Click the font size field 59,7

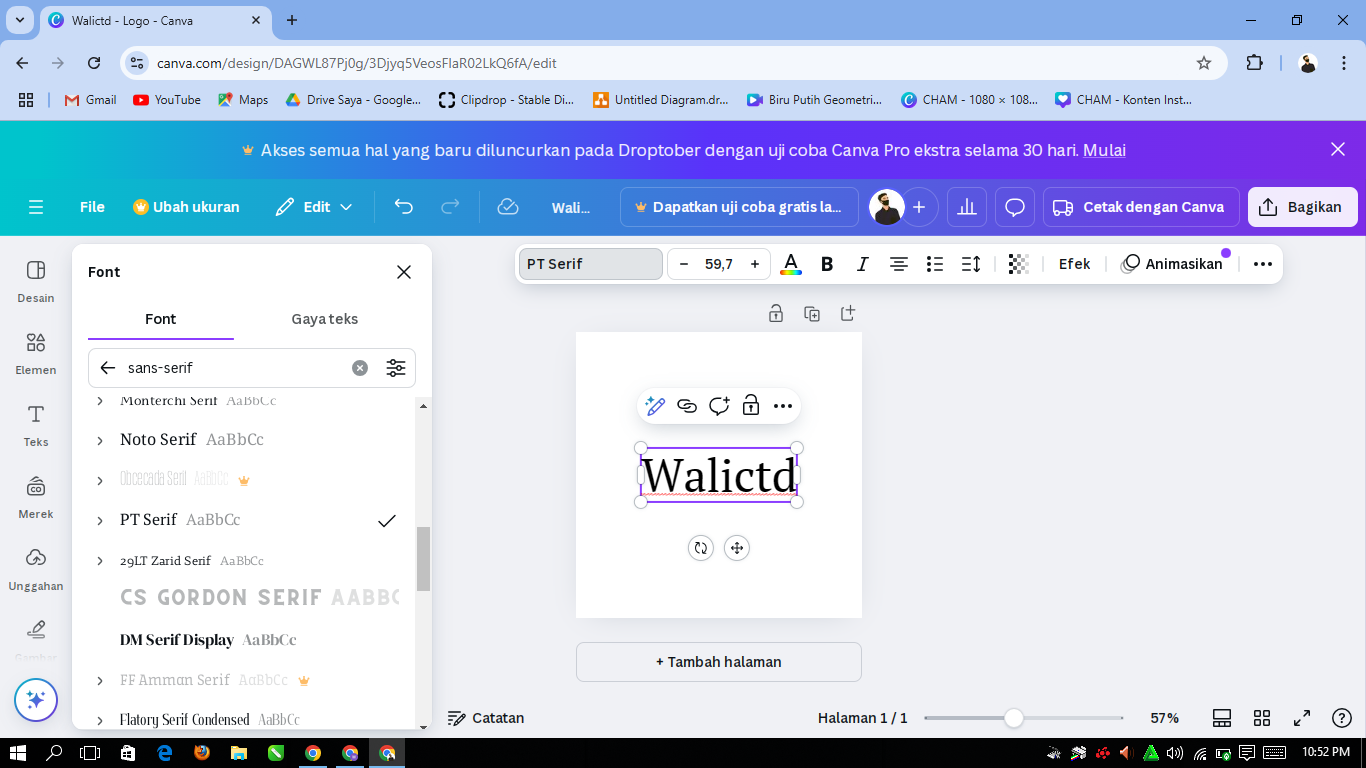[719, 264]
